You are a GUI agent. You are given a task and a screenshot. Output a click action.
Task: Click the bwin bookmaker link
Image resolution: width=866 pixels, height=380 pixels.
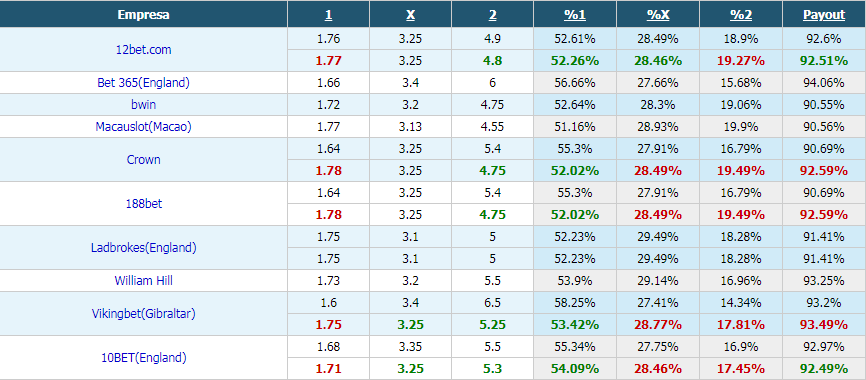pyautogui.click(x=144, y=104)
